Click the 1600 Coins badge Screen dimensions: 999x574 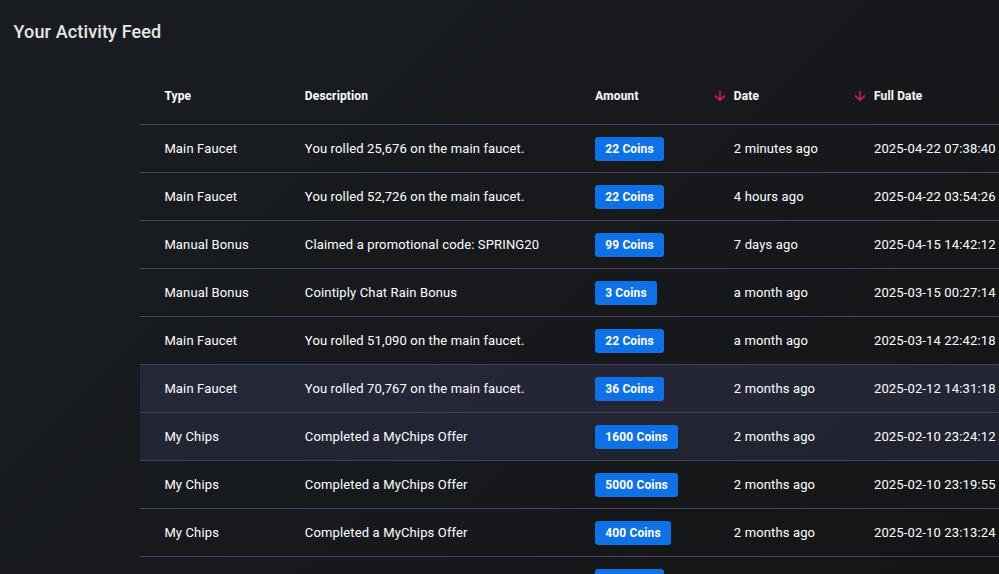(636, 437)
